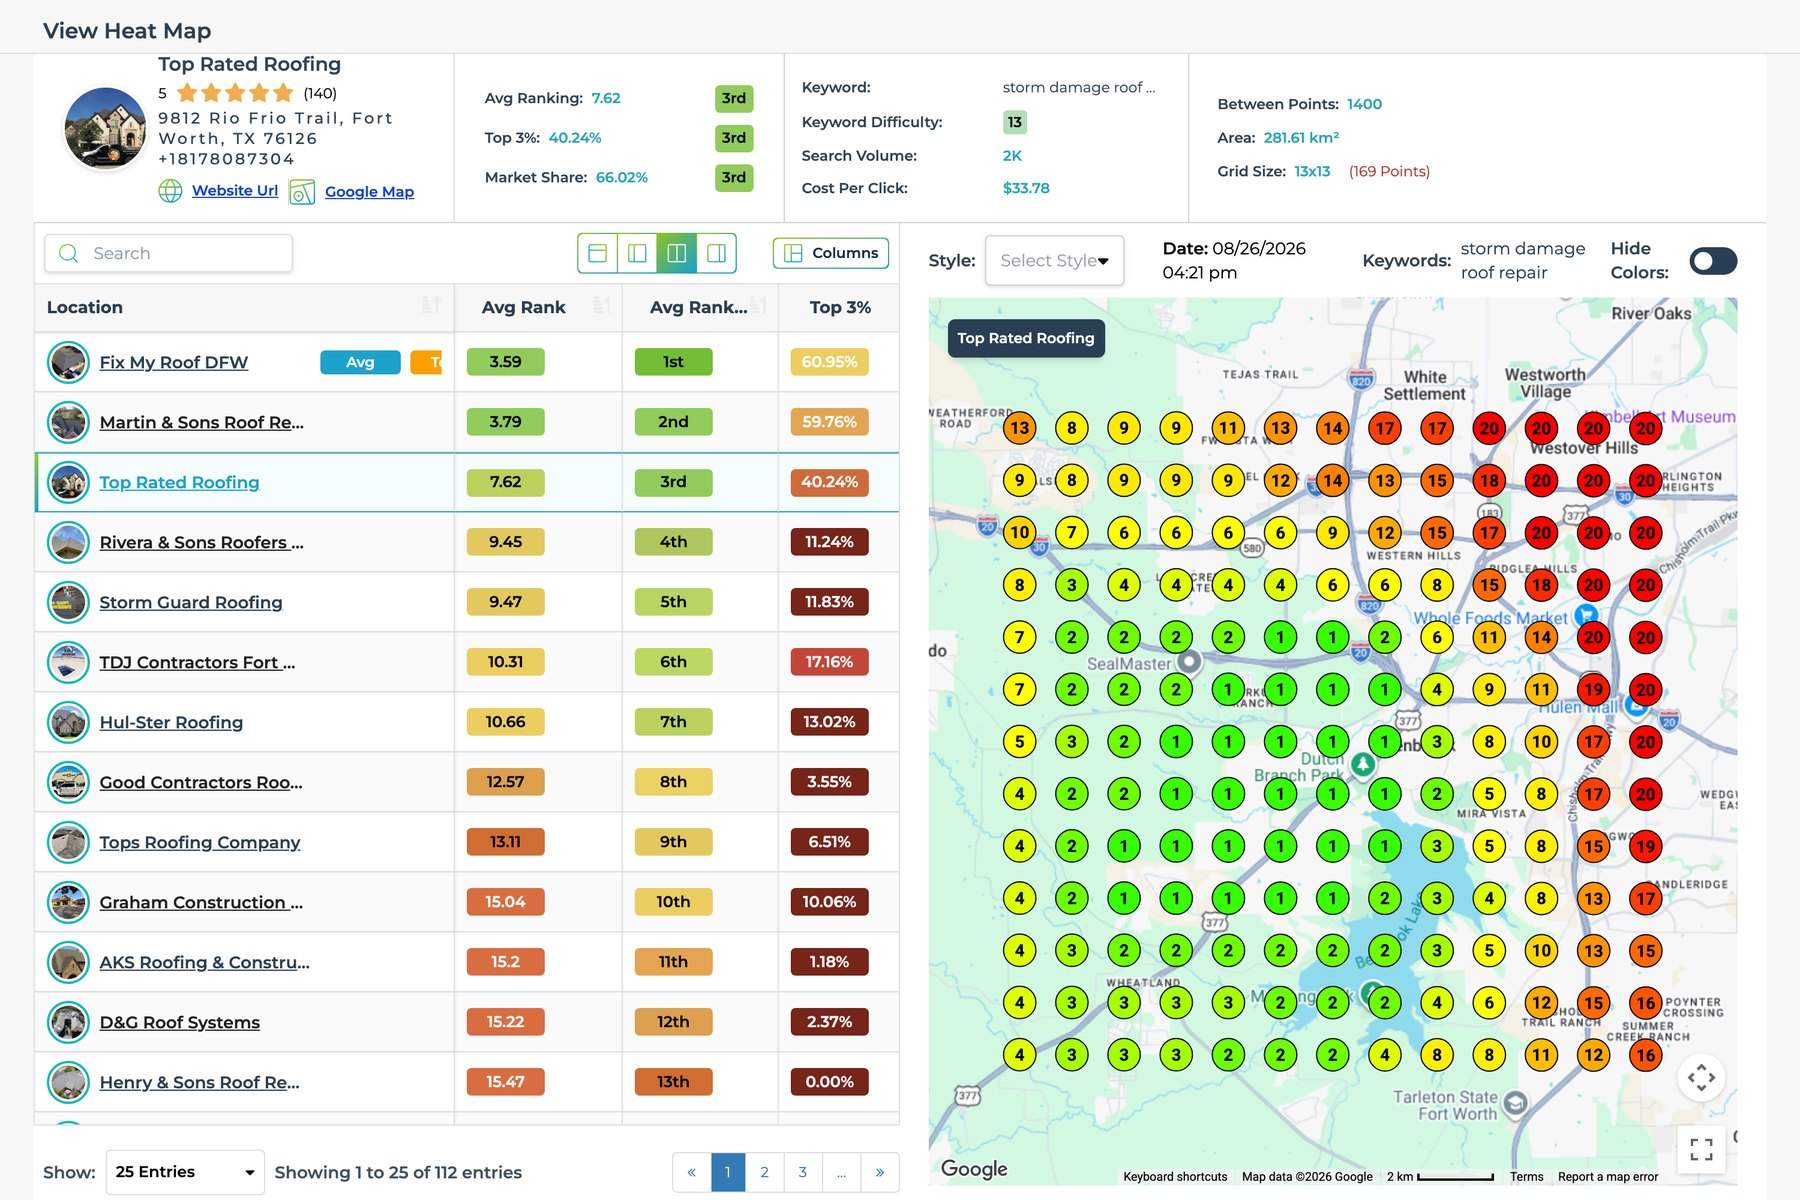Open the Report a map error link
Image resolution: width=1800 pixels, height=1200 pixels.
(x=1608, y=1177)
